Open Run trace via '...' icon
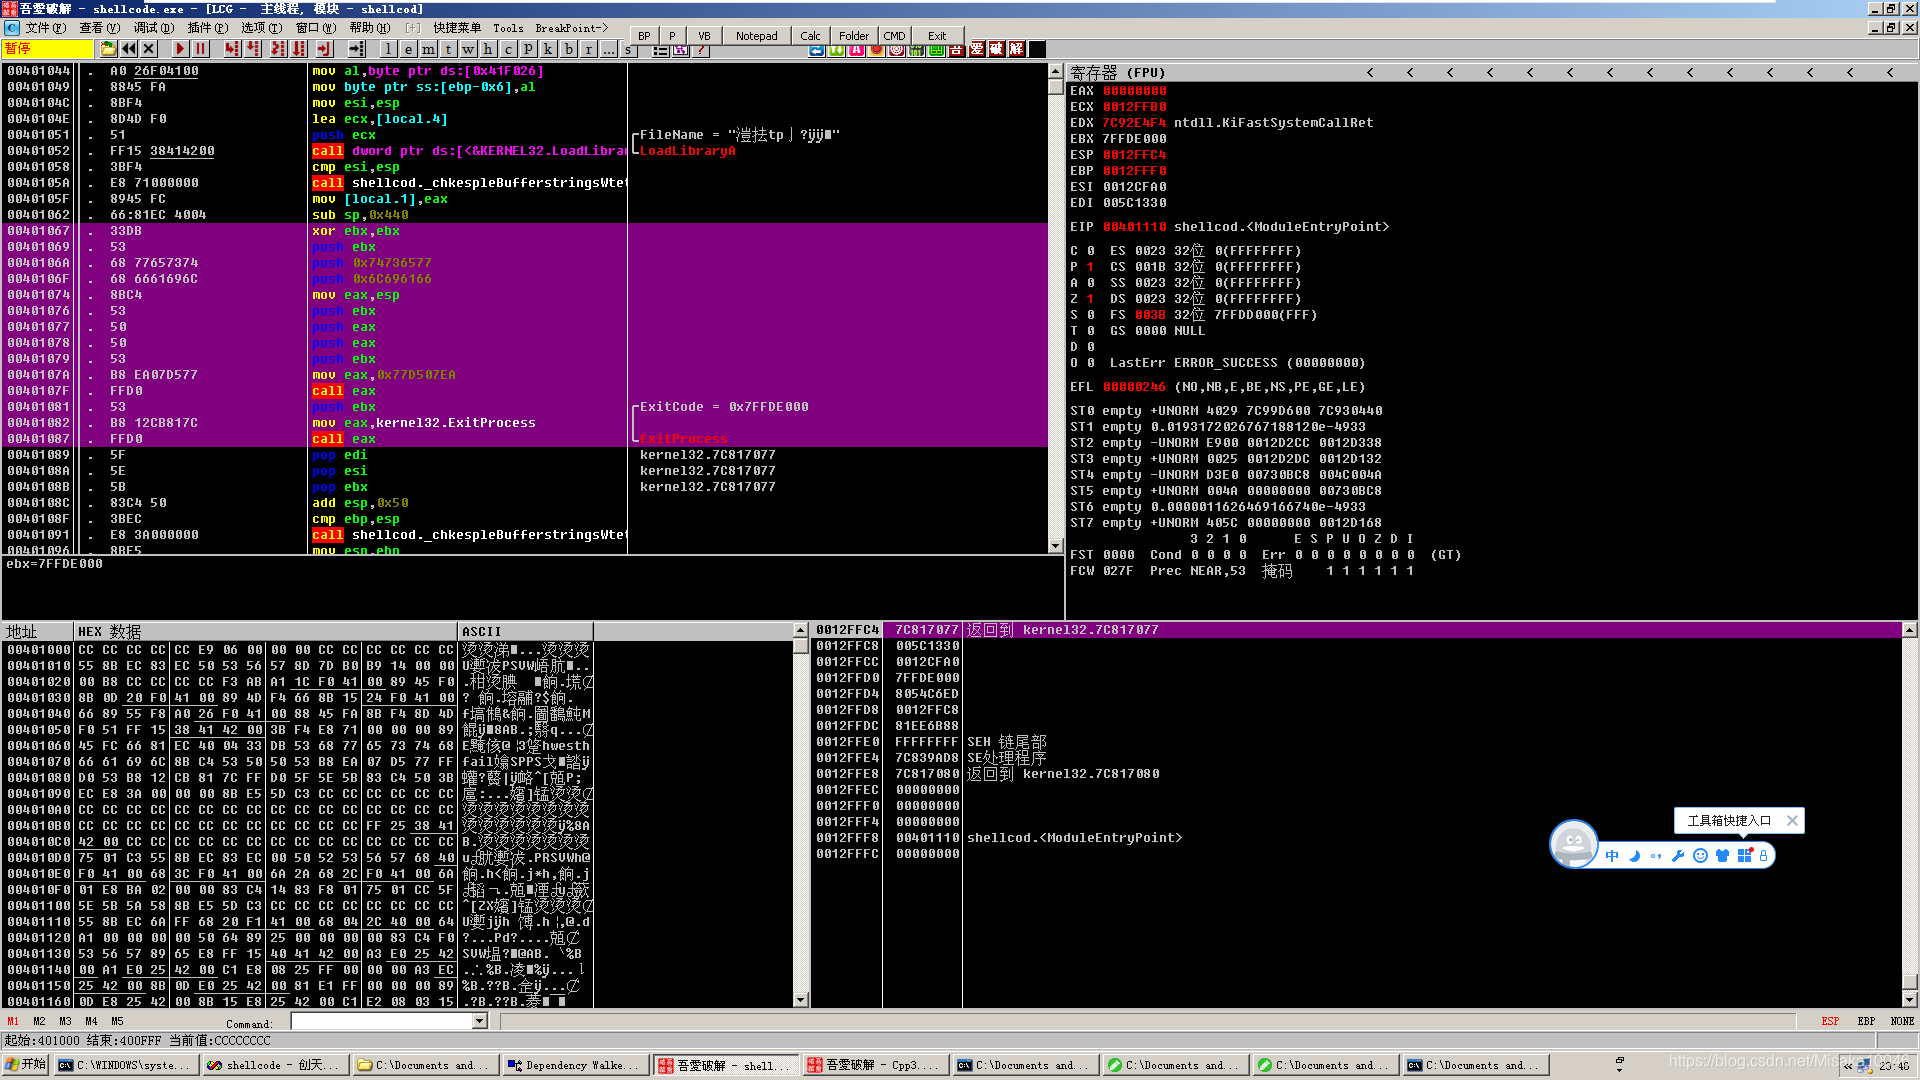Image resolution: width=1920 pixels, height=1080 pixels. point(608,48)
